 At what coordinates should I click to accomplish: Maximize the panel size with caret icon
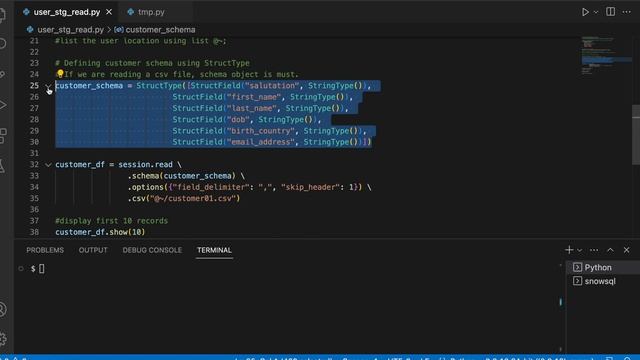(x=610, y=250)
